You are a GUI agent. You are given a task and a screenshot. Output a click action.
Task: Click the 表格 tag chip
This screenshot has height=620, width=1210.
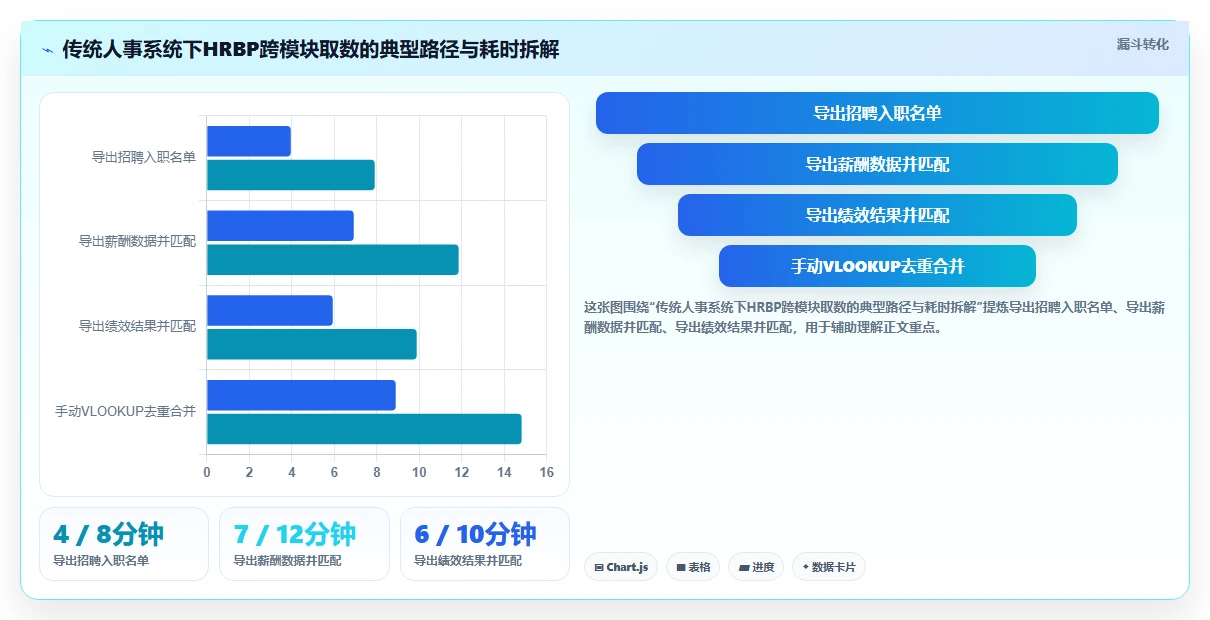click(x=693, y=567)
